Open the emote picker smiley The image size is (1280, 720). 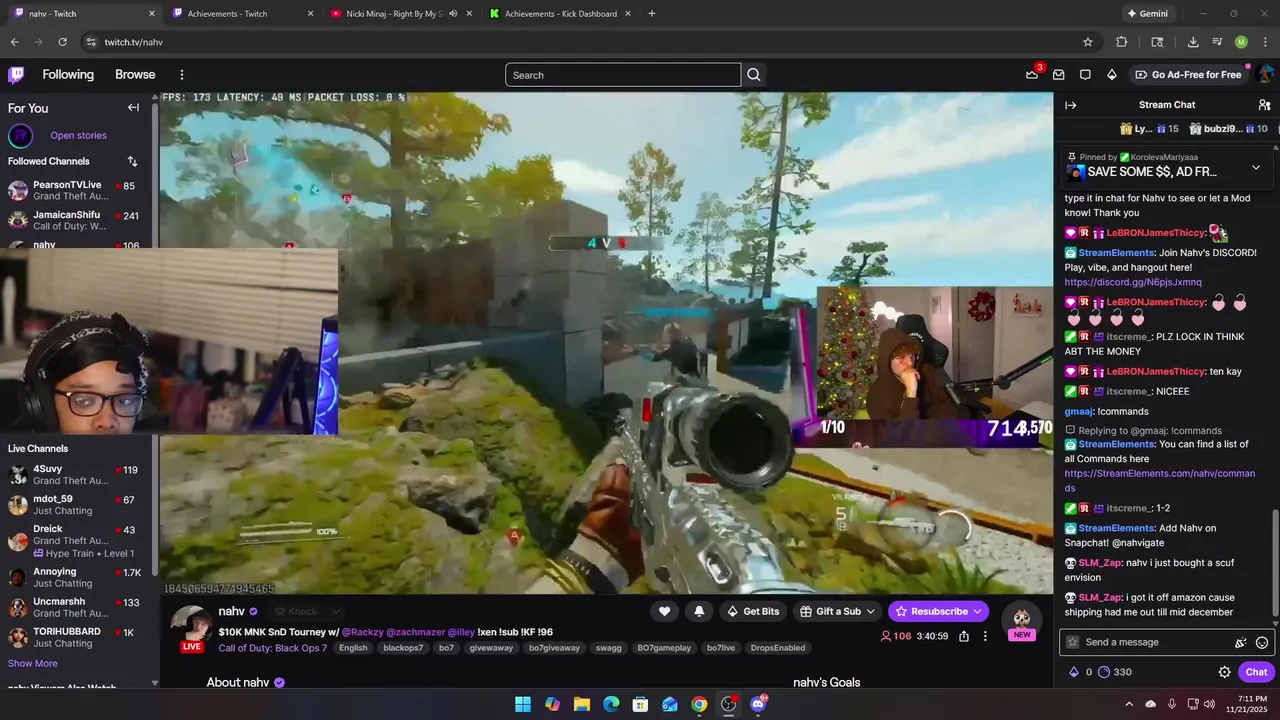1262,643
